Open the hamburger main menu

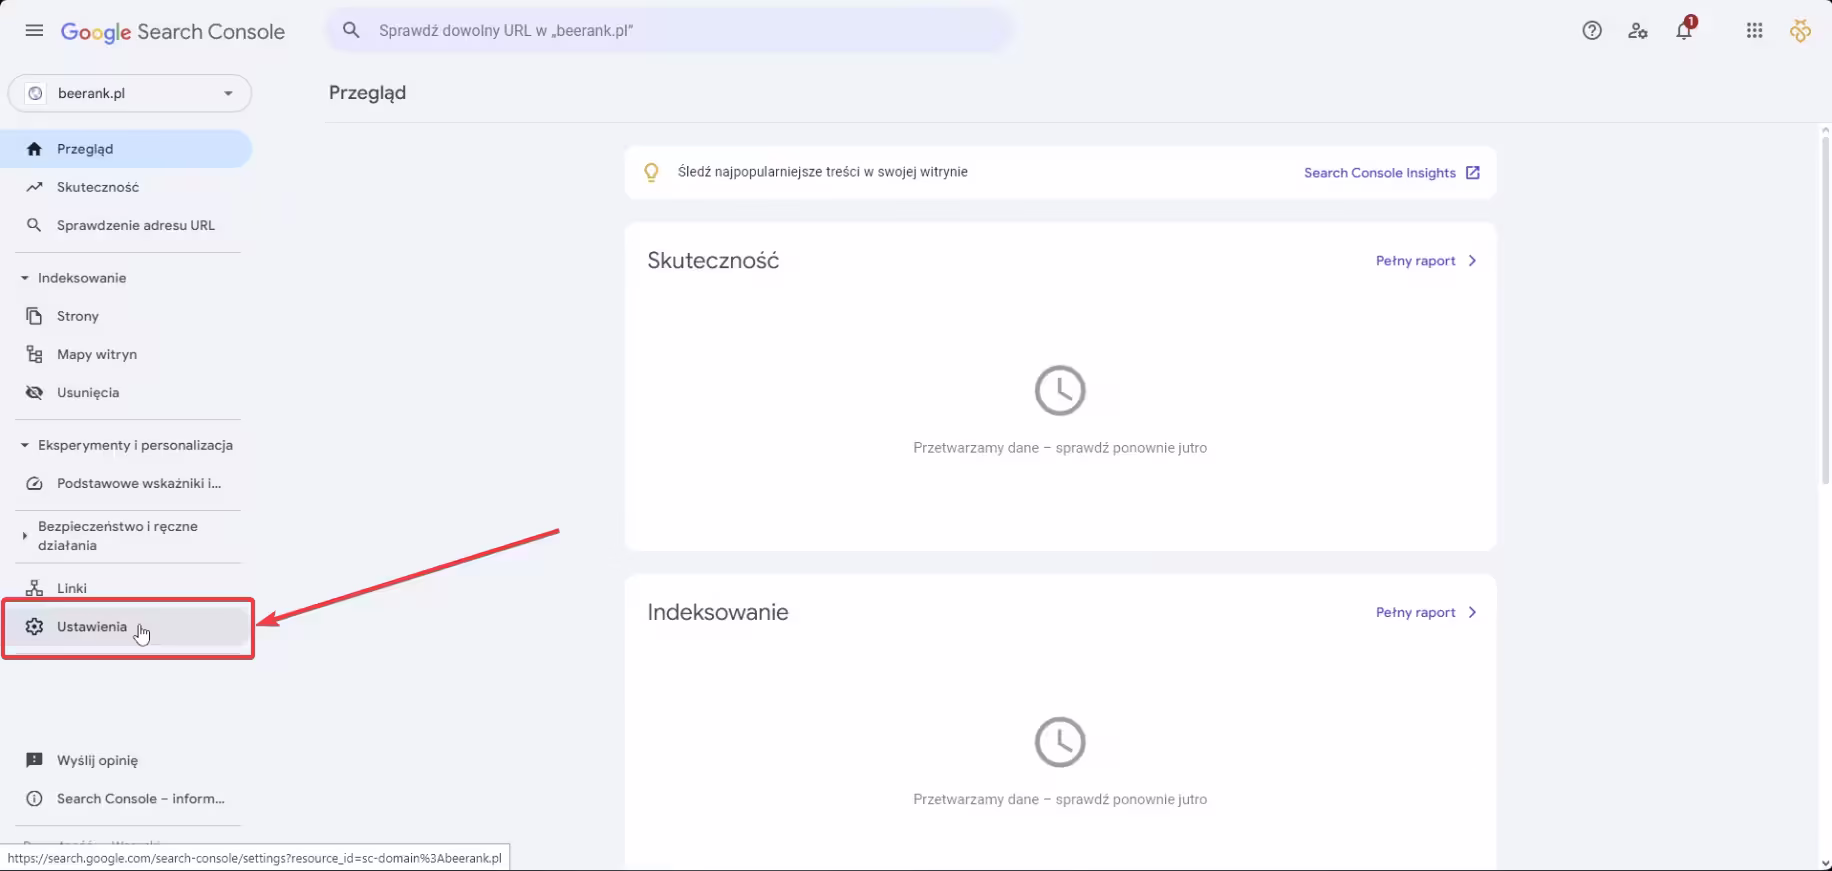(34, 31)
